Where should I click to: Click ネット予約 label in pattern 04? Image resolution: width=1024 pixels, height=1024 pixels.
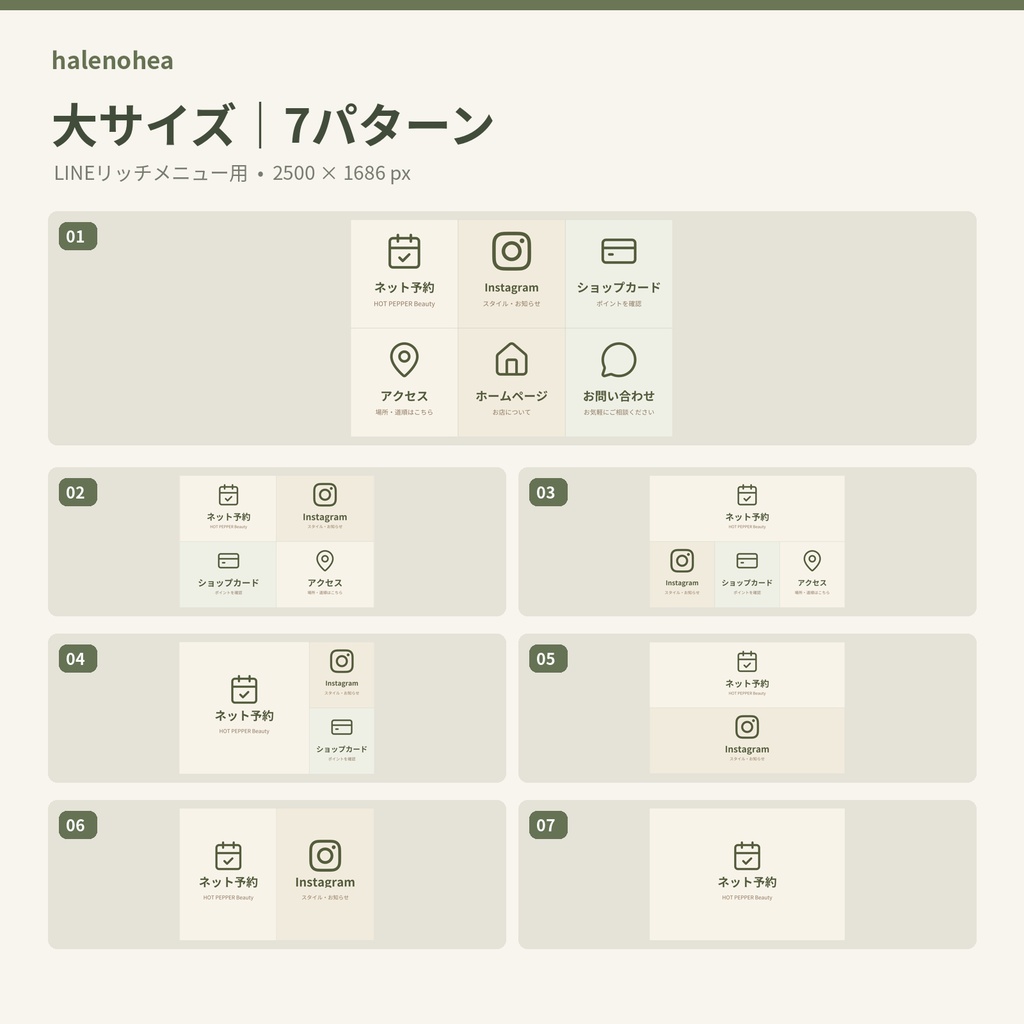(244, 716)
